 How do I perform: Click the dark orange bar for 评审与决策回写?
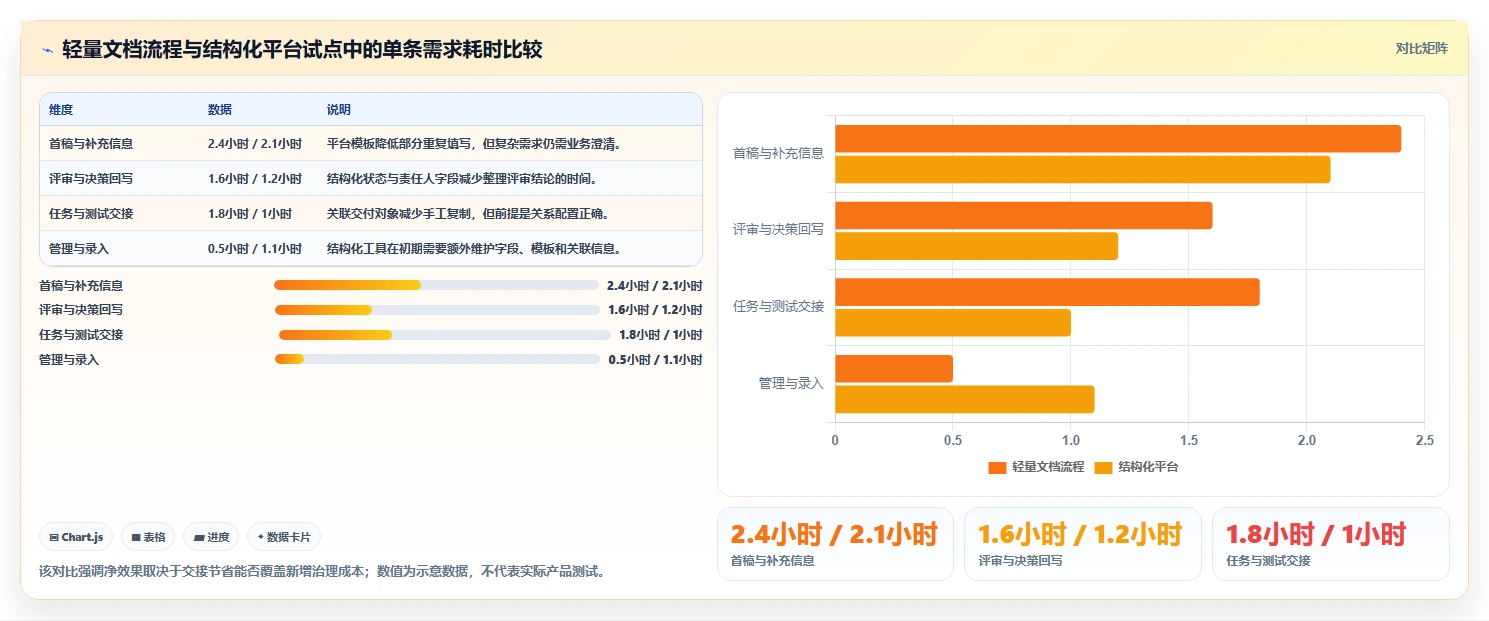click(x=1023, y=215)
